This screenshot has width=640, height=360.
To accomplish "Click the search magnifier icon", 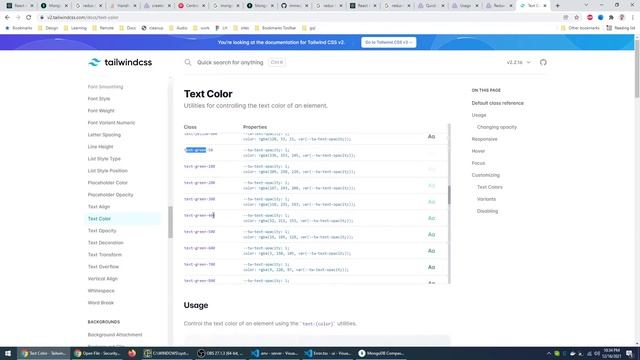I will pyautogui.click(x=188, y=62).
